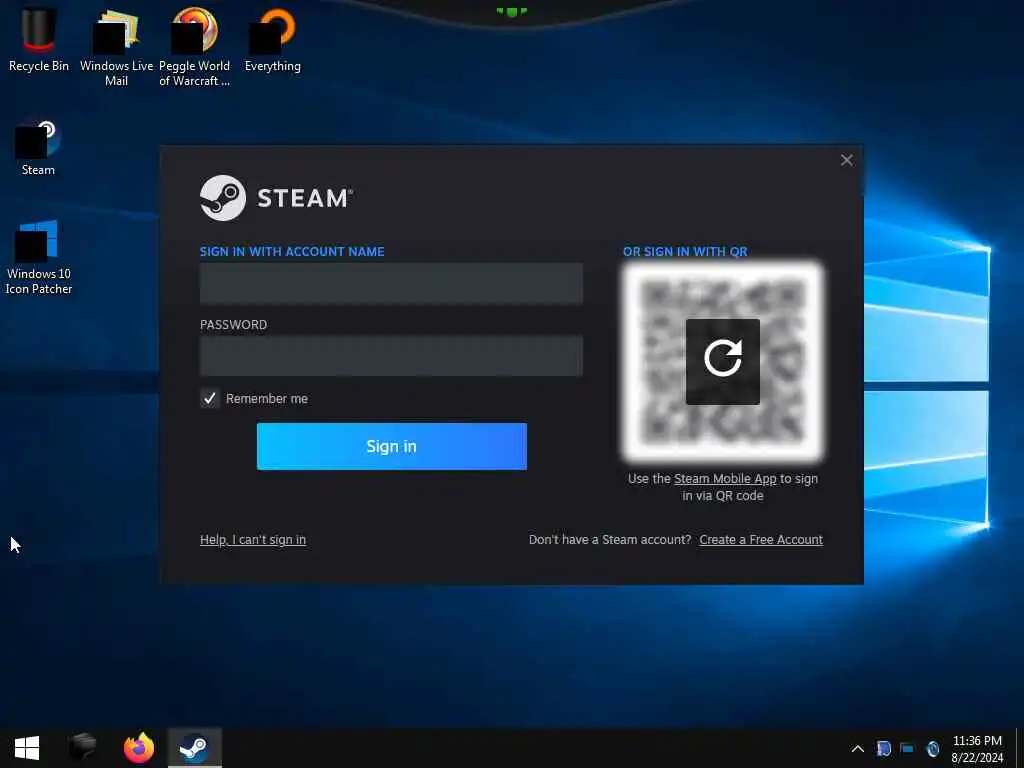Select the Steam desktop shortcut

point(38,147)
